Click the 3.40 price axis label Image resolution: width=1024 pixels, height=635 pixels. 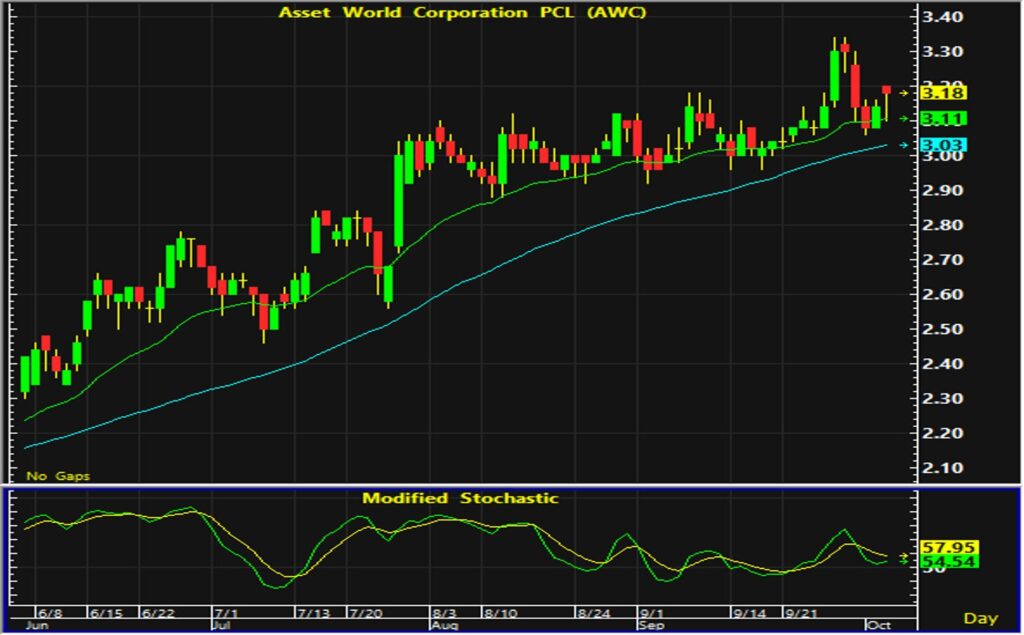pyautogui.click(x=941, y=17)
